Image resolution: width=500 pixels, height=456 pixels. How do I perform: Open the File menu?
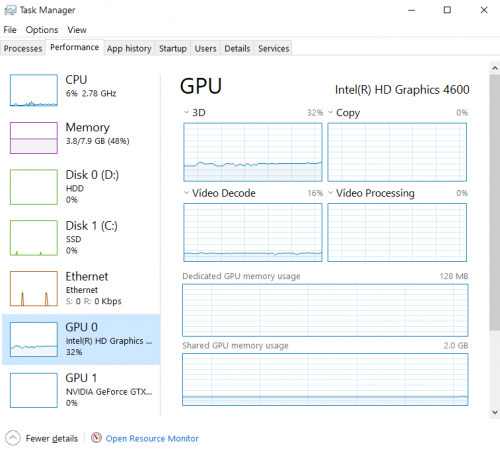pyautogui.click(x=10, y=30)
